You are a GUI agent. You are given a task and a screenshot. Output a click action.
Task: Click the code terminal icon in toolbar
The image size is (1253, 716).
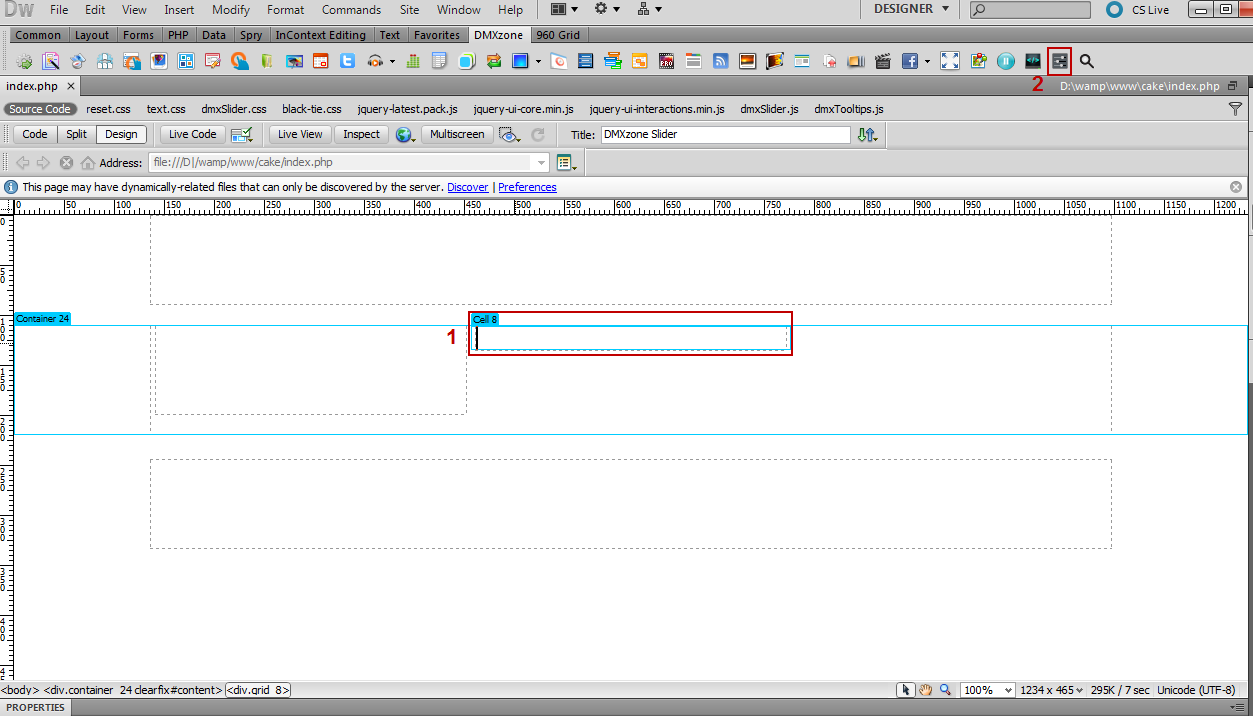click(1033, 61)
